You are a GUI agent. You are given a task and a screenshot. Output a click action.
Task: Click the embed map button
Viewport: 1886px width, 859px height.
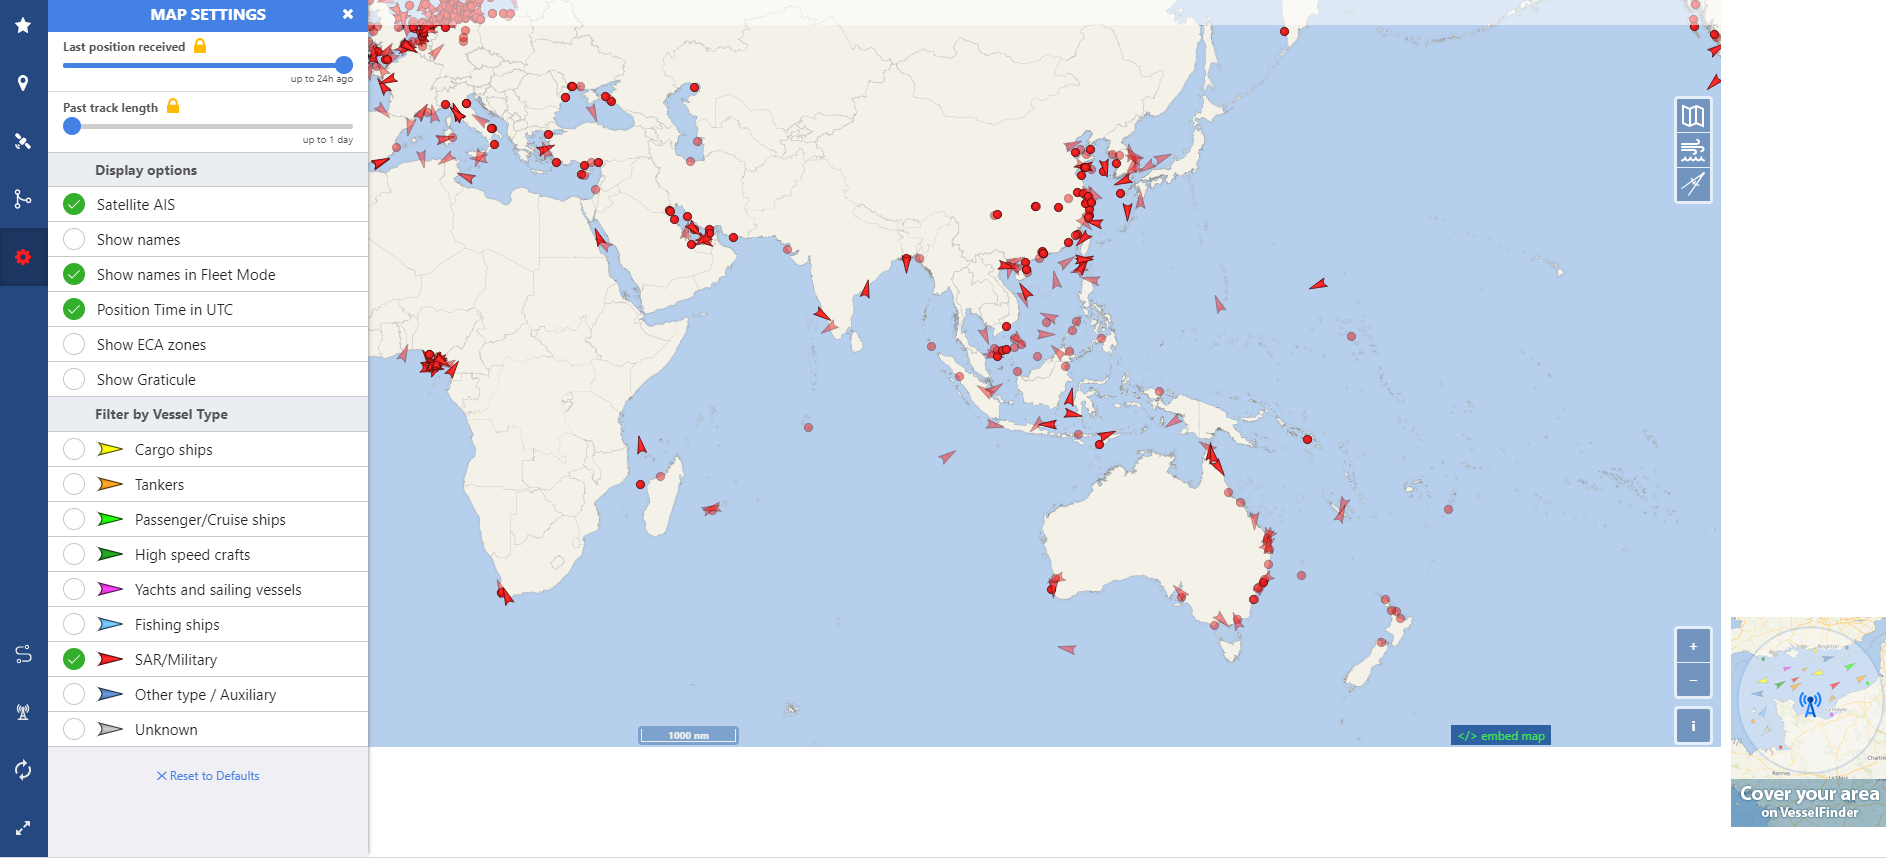(x=1501, y=736)
